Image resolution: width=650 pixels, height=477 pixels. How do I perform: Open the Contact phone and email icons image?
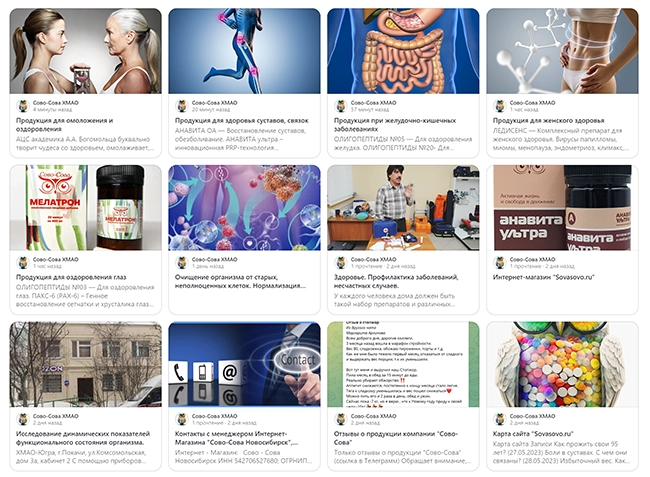(x=244, y=364)
